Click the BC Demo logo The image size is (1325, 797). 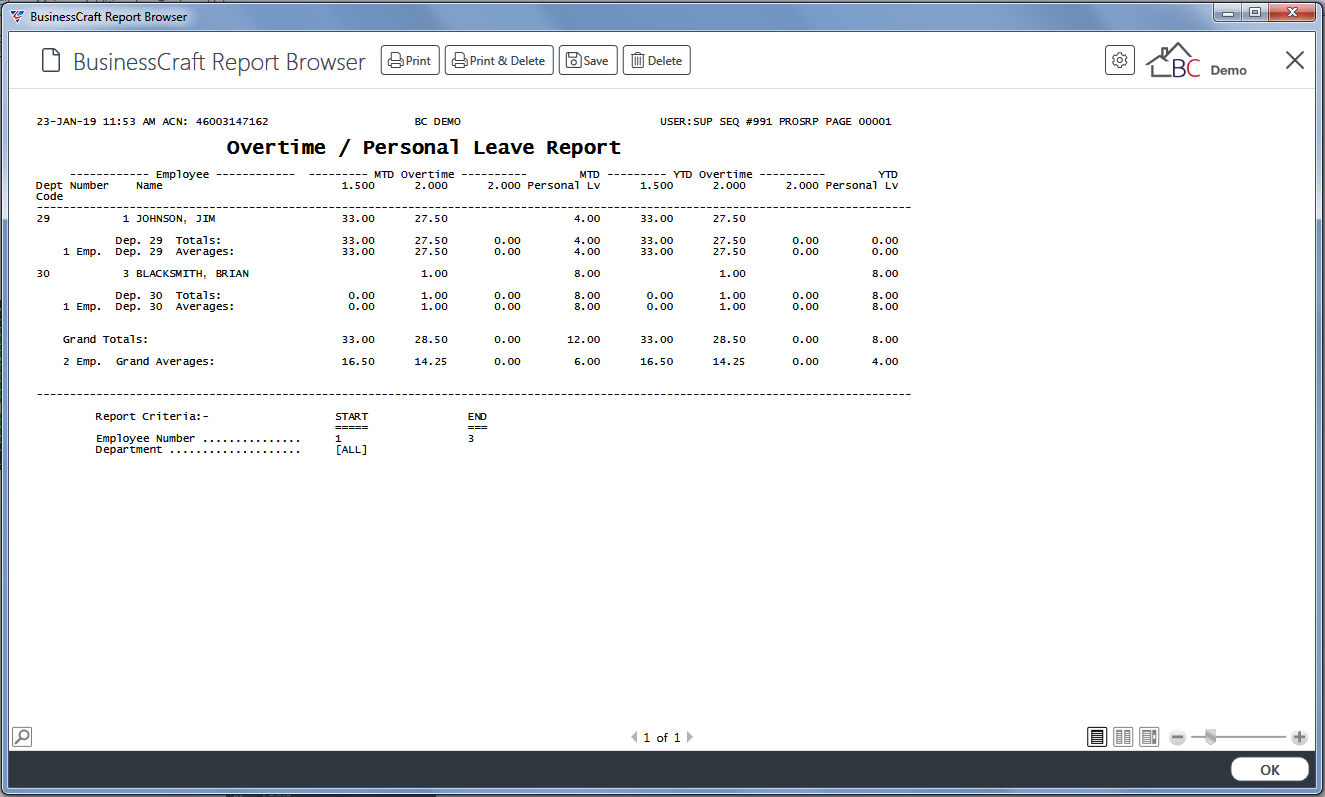pyautogui.click(x=1196, y=61)
